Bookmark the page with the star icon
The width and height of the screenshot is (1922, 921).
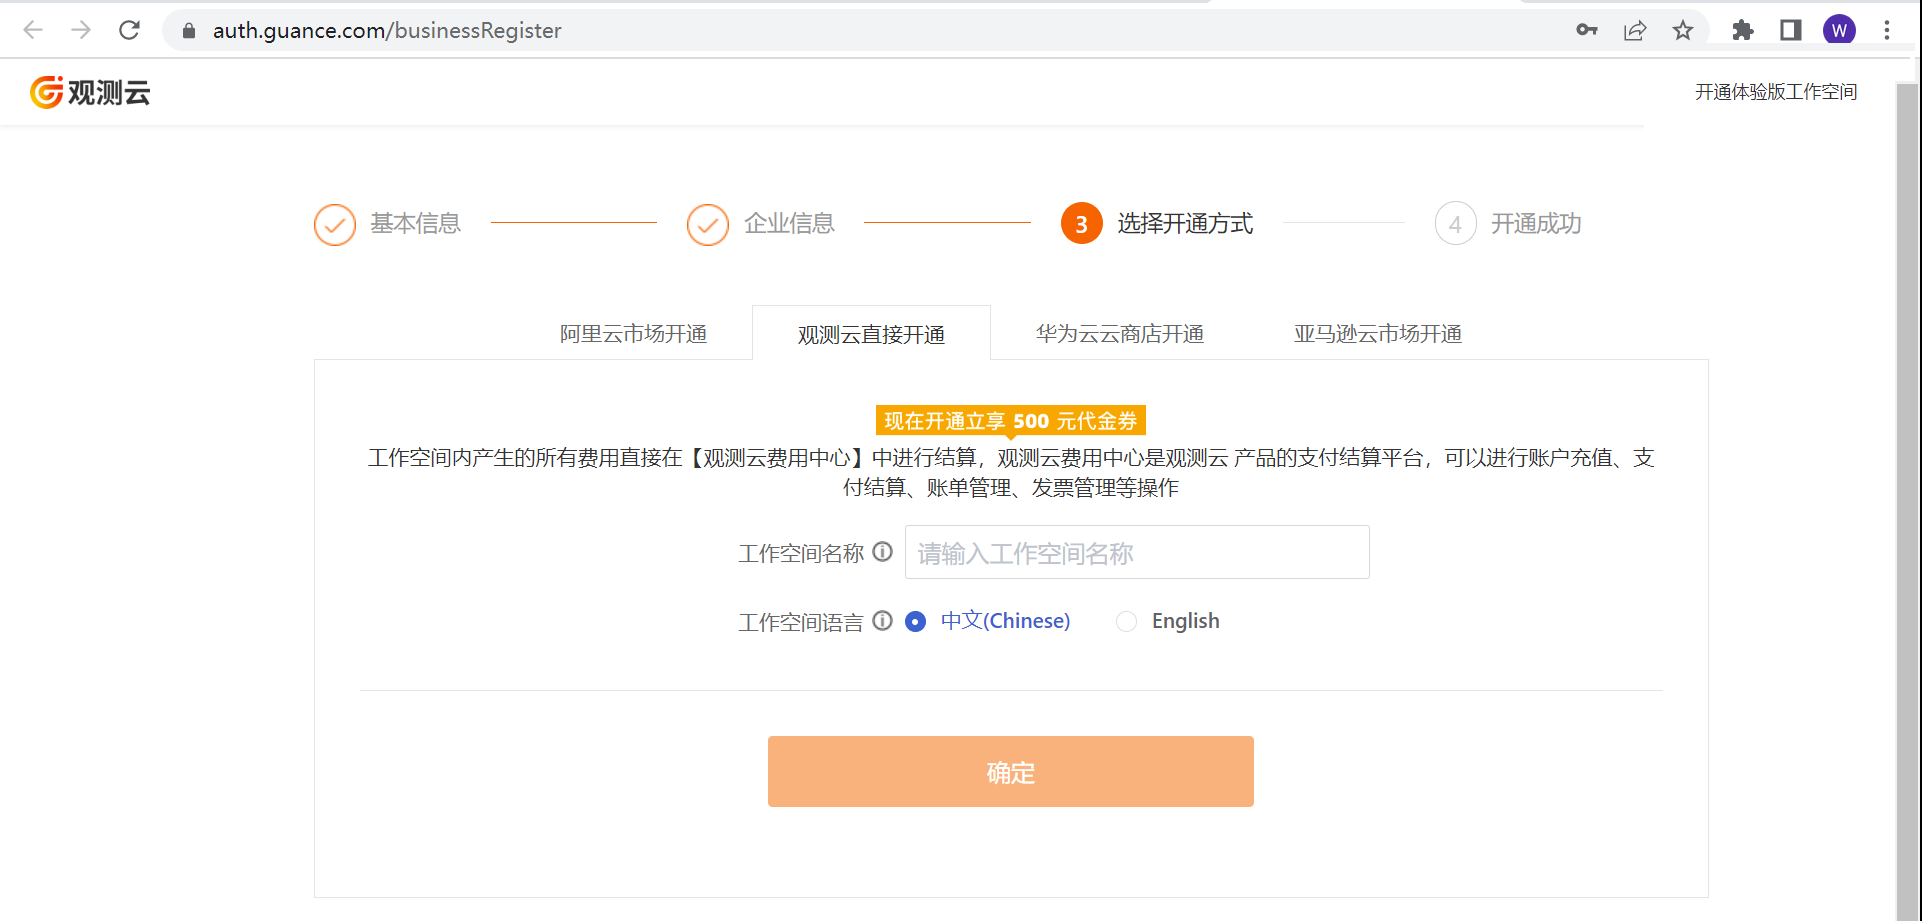1683,30
